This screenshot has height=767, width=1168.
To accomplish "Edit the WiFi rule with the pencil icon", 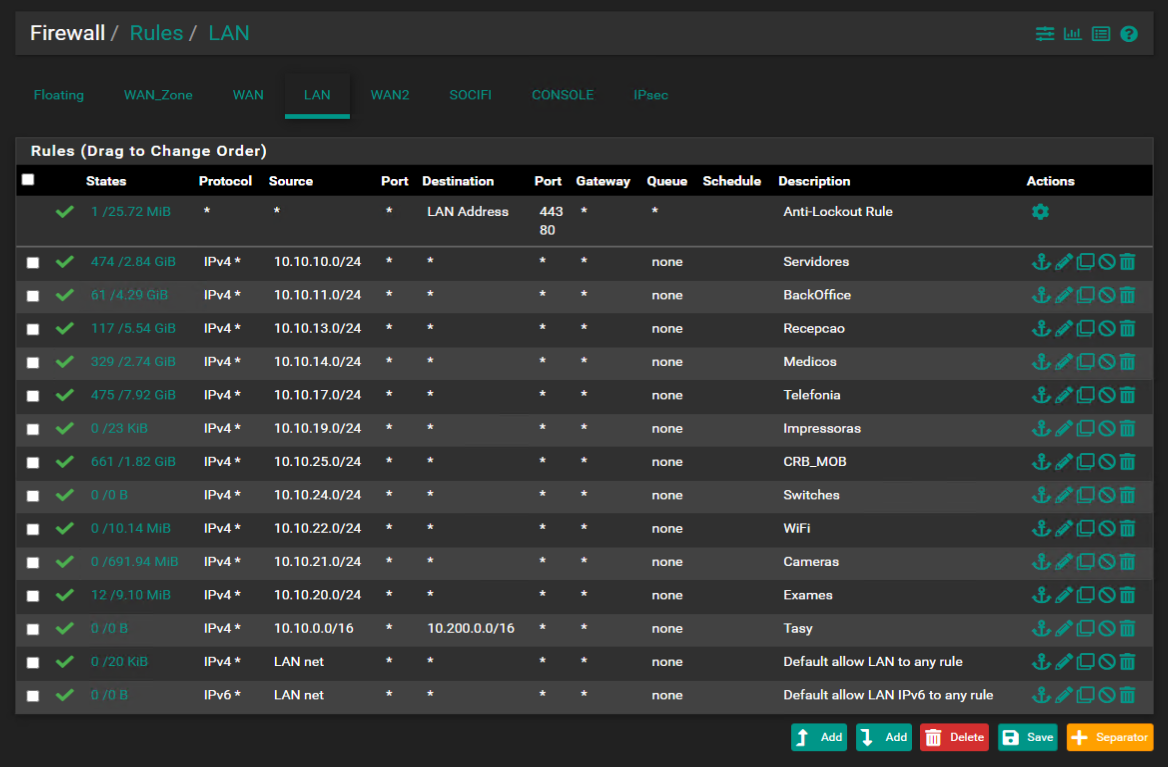I will [1063, 528].
